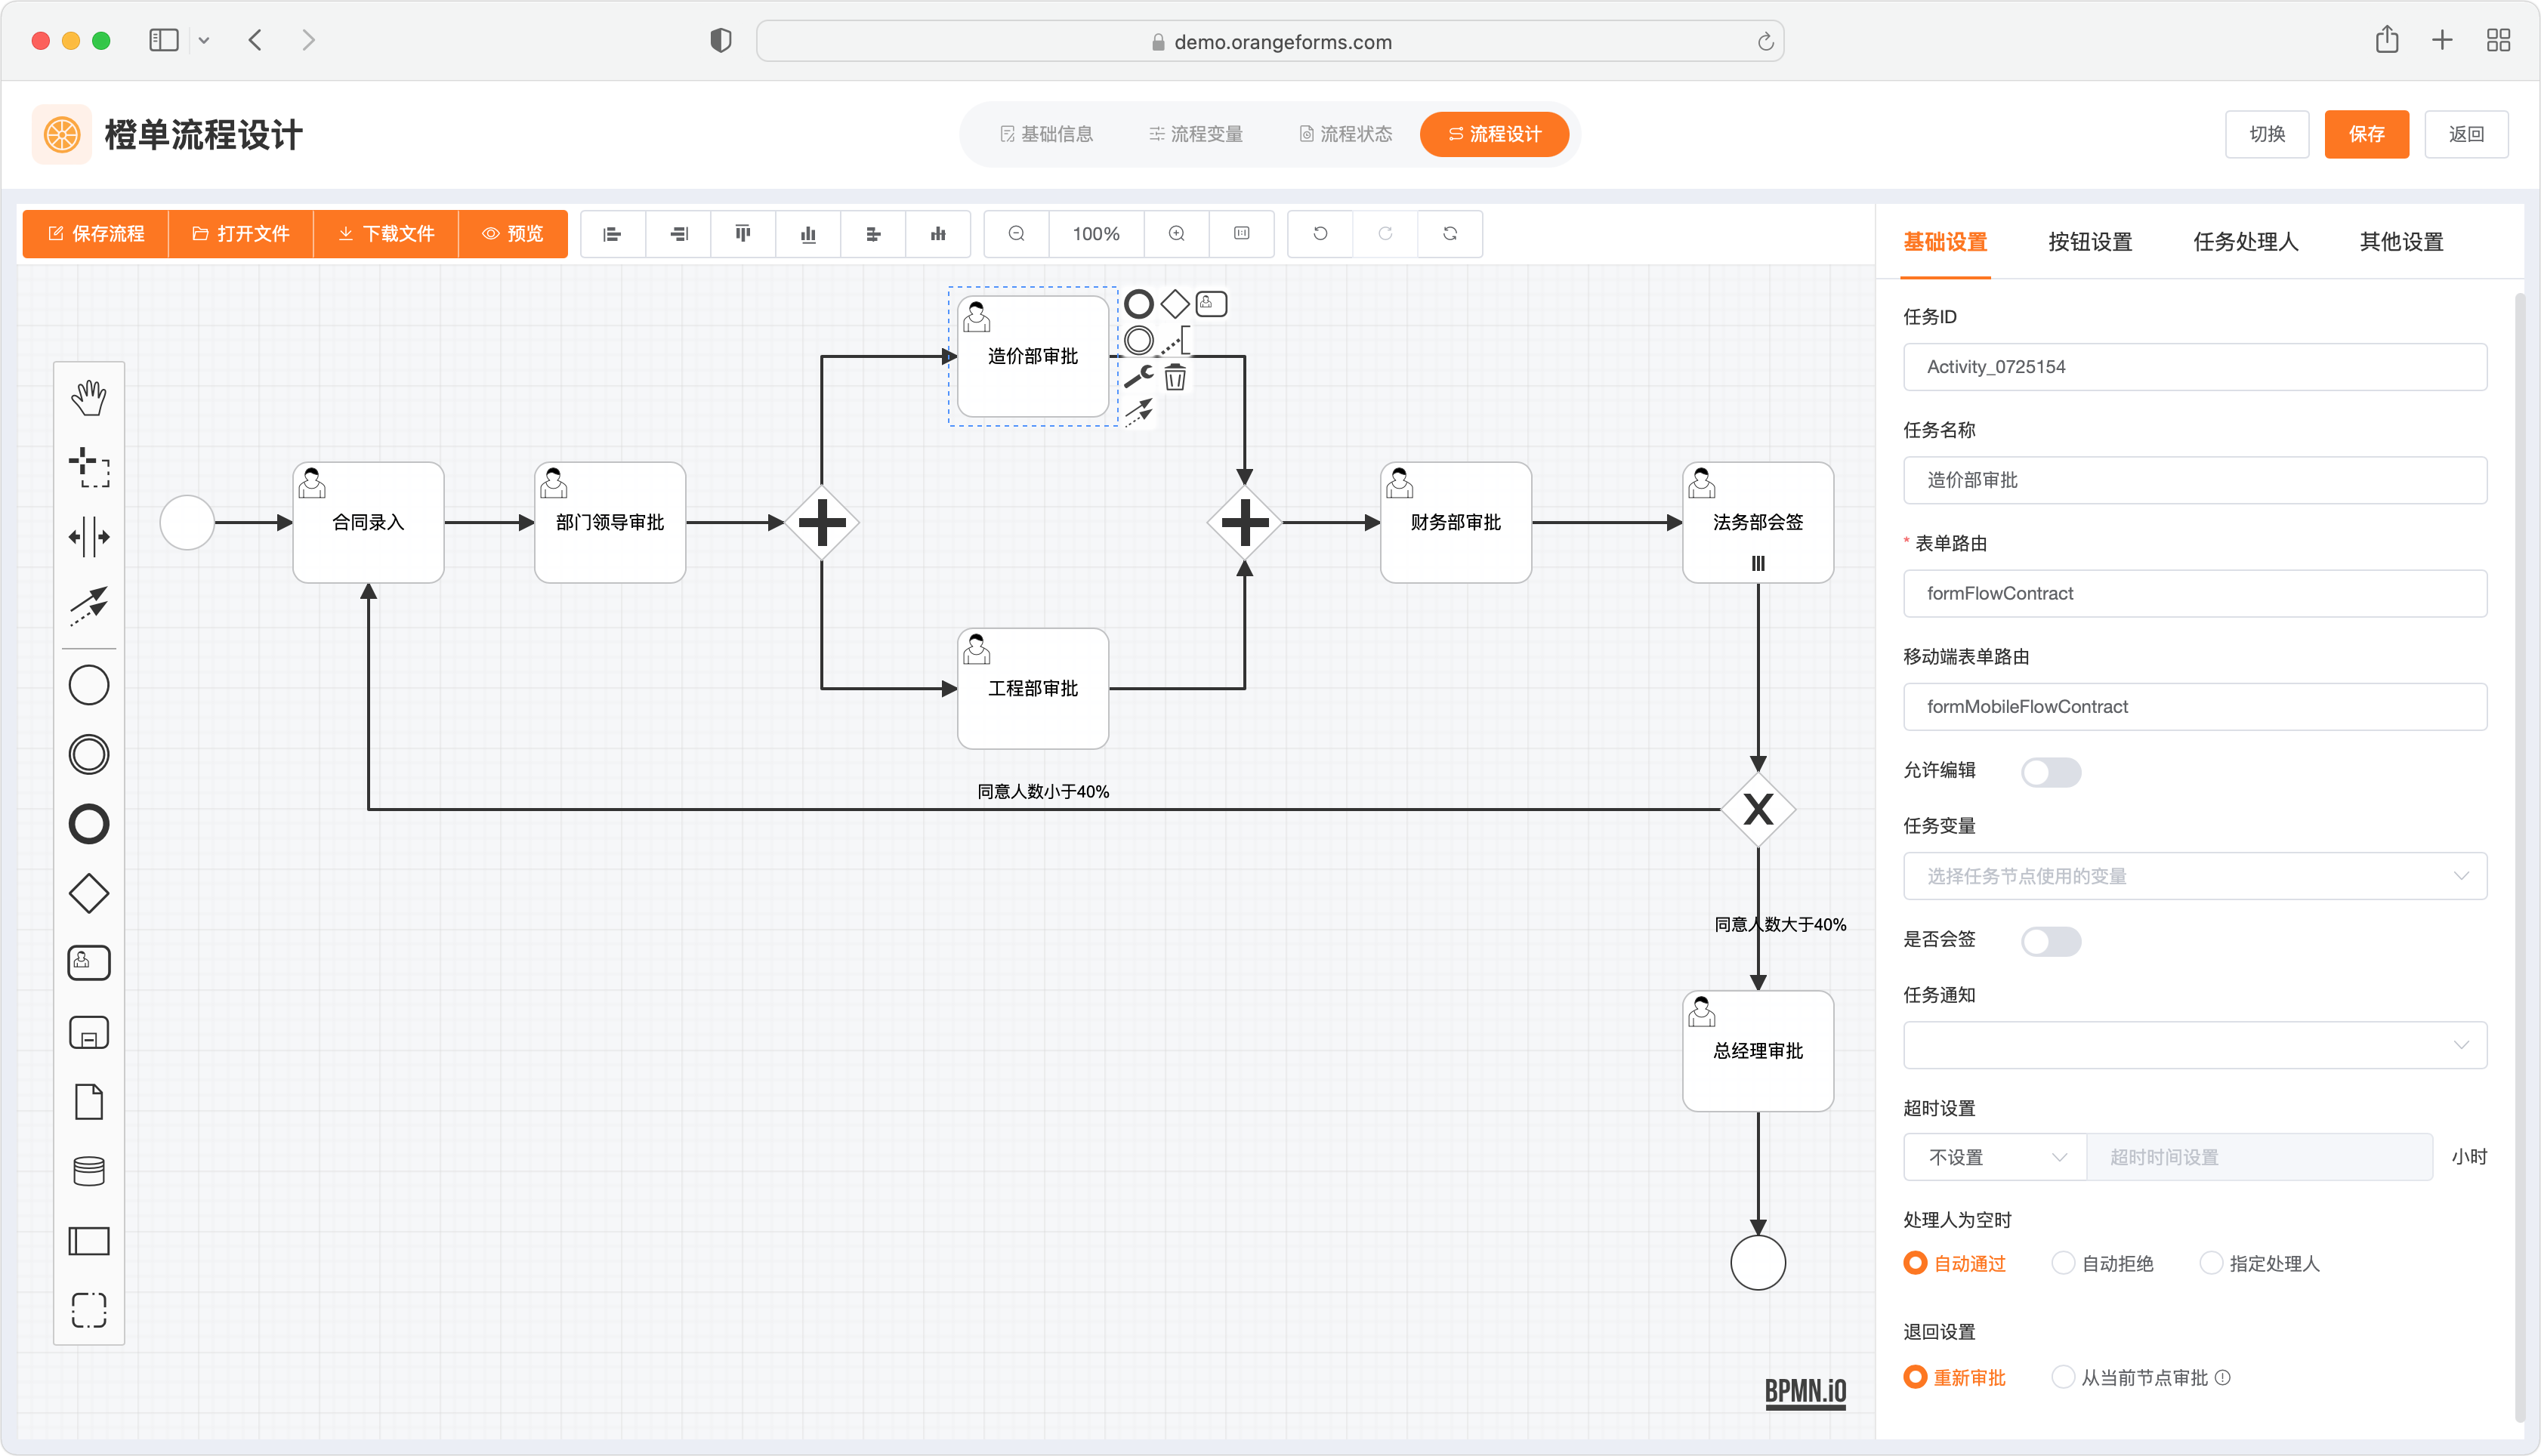Create exclusive gateway diamond from palette

point(88,893)
